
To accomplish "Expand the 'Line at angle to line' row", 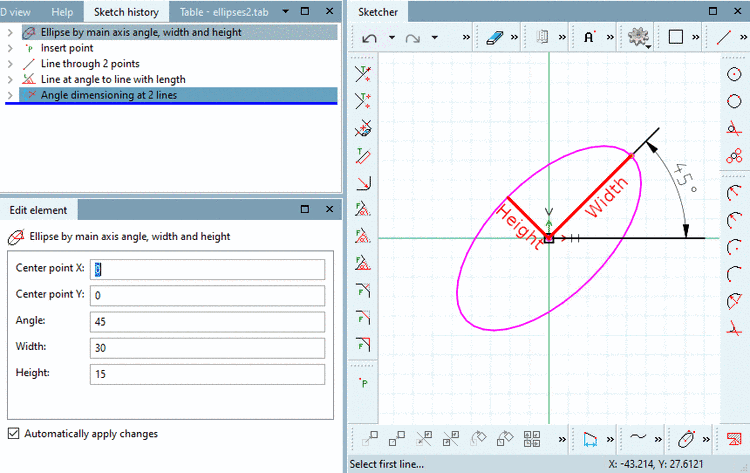I will [10, 79].
